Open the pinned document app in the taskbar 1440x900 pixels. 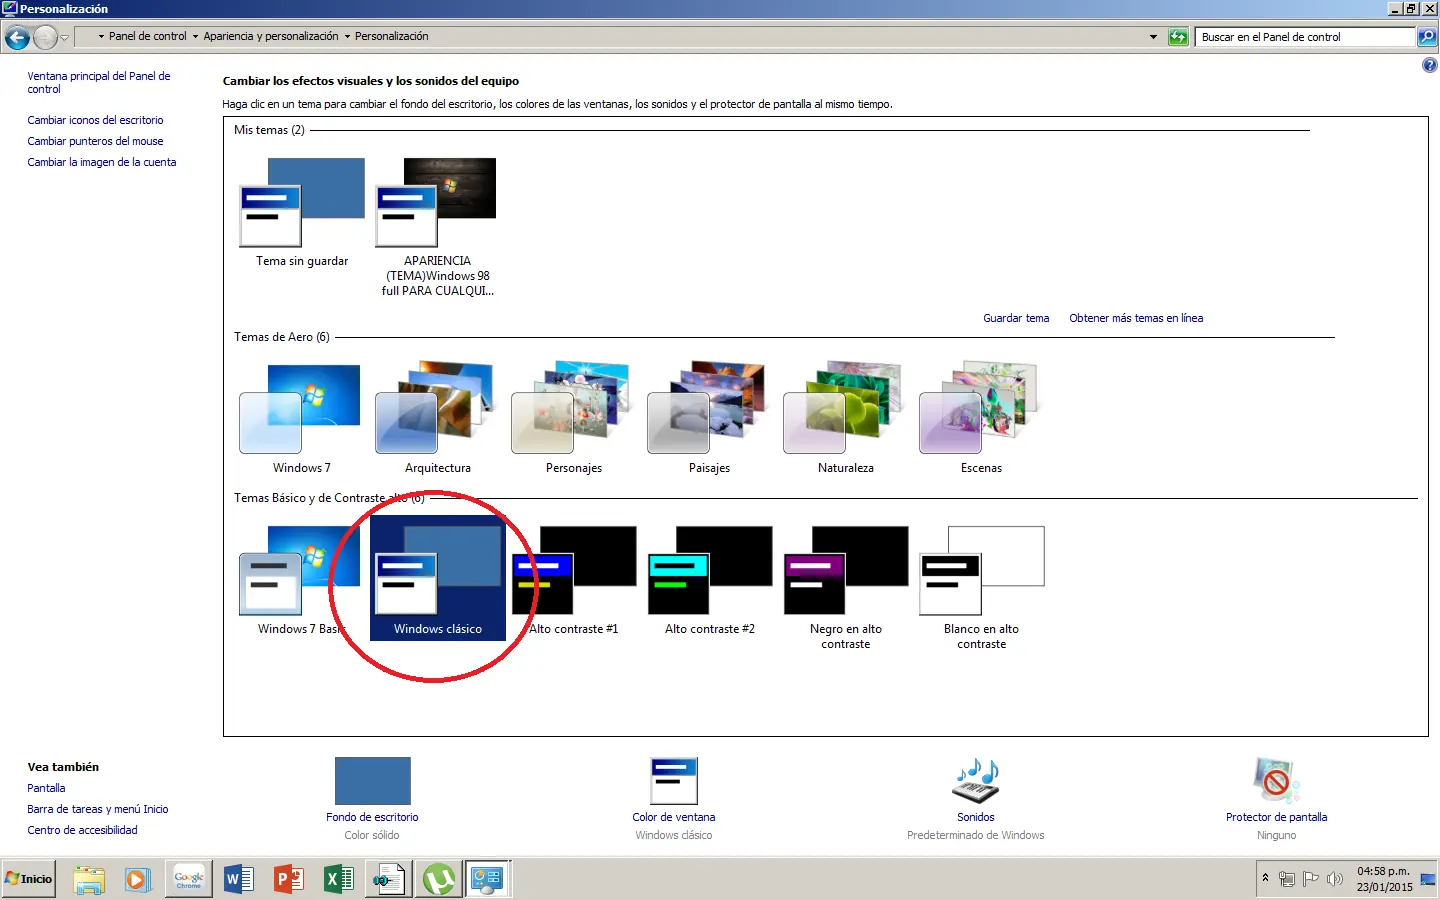pyautogui.click(x=388, y=879)
